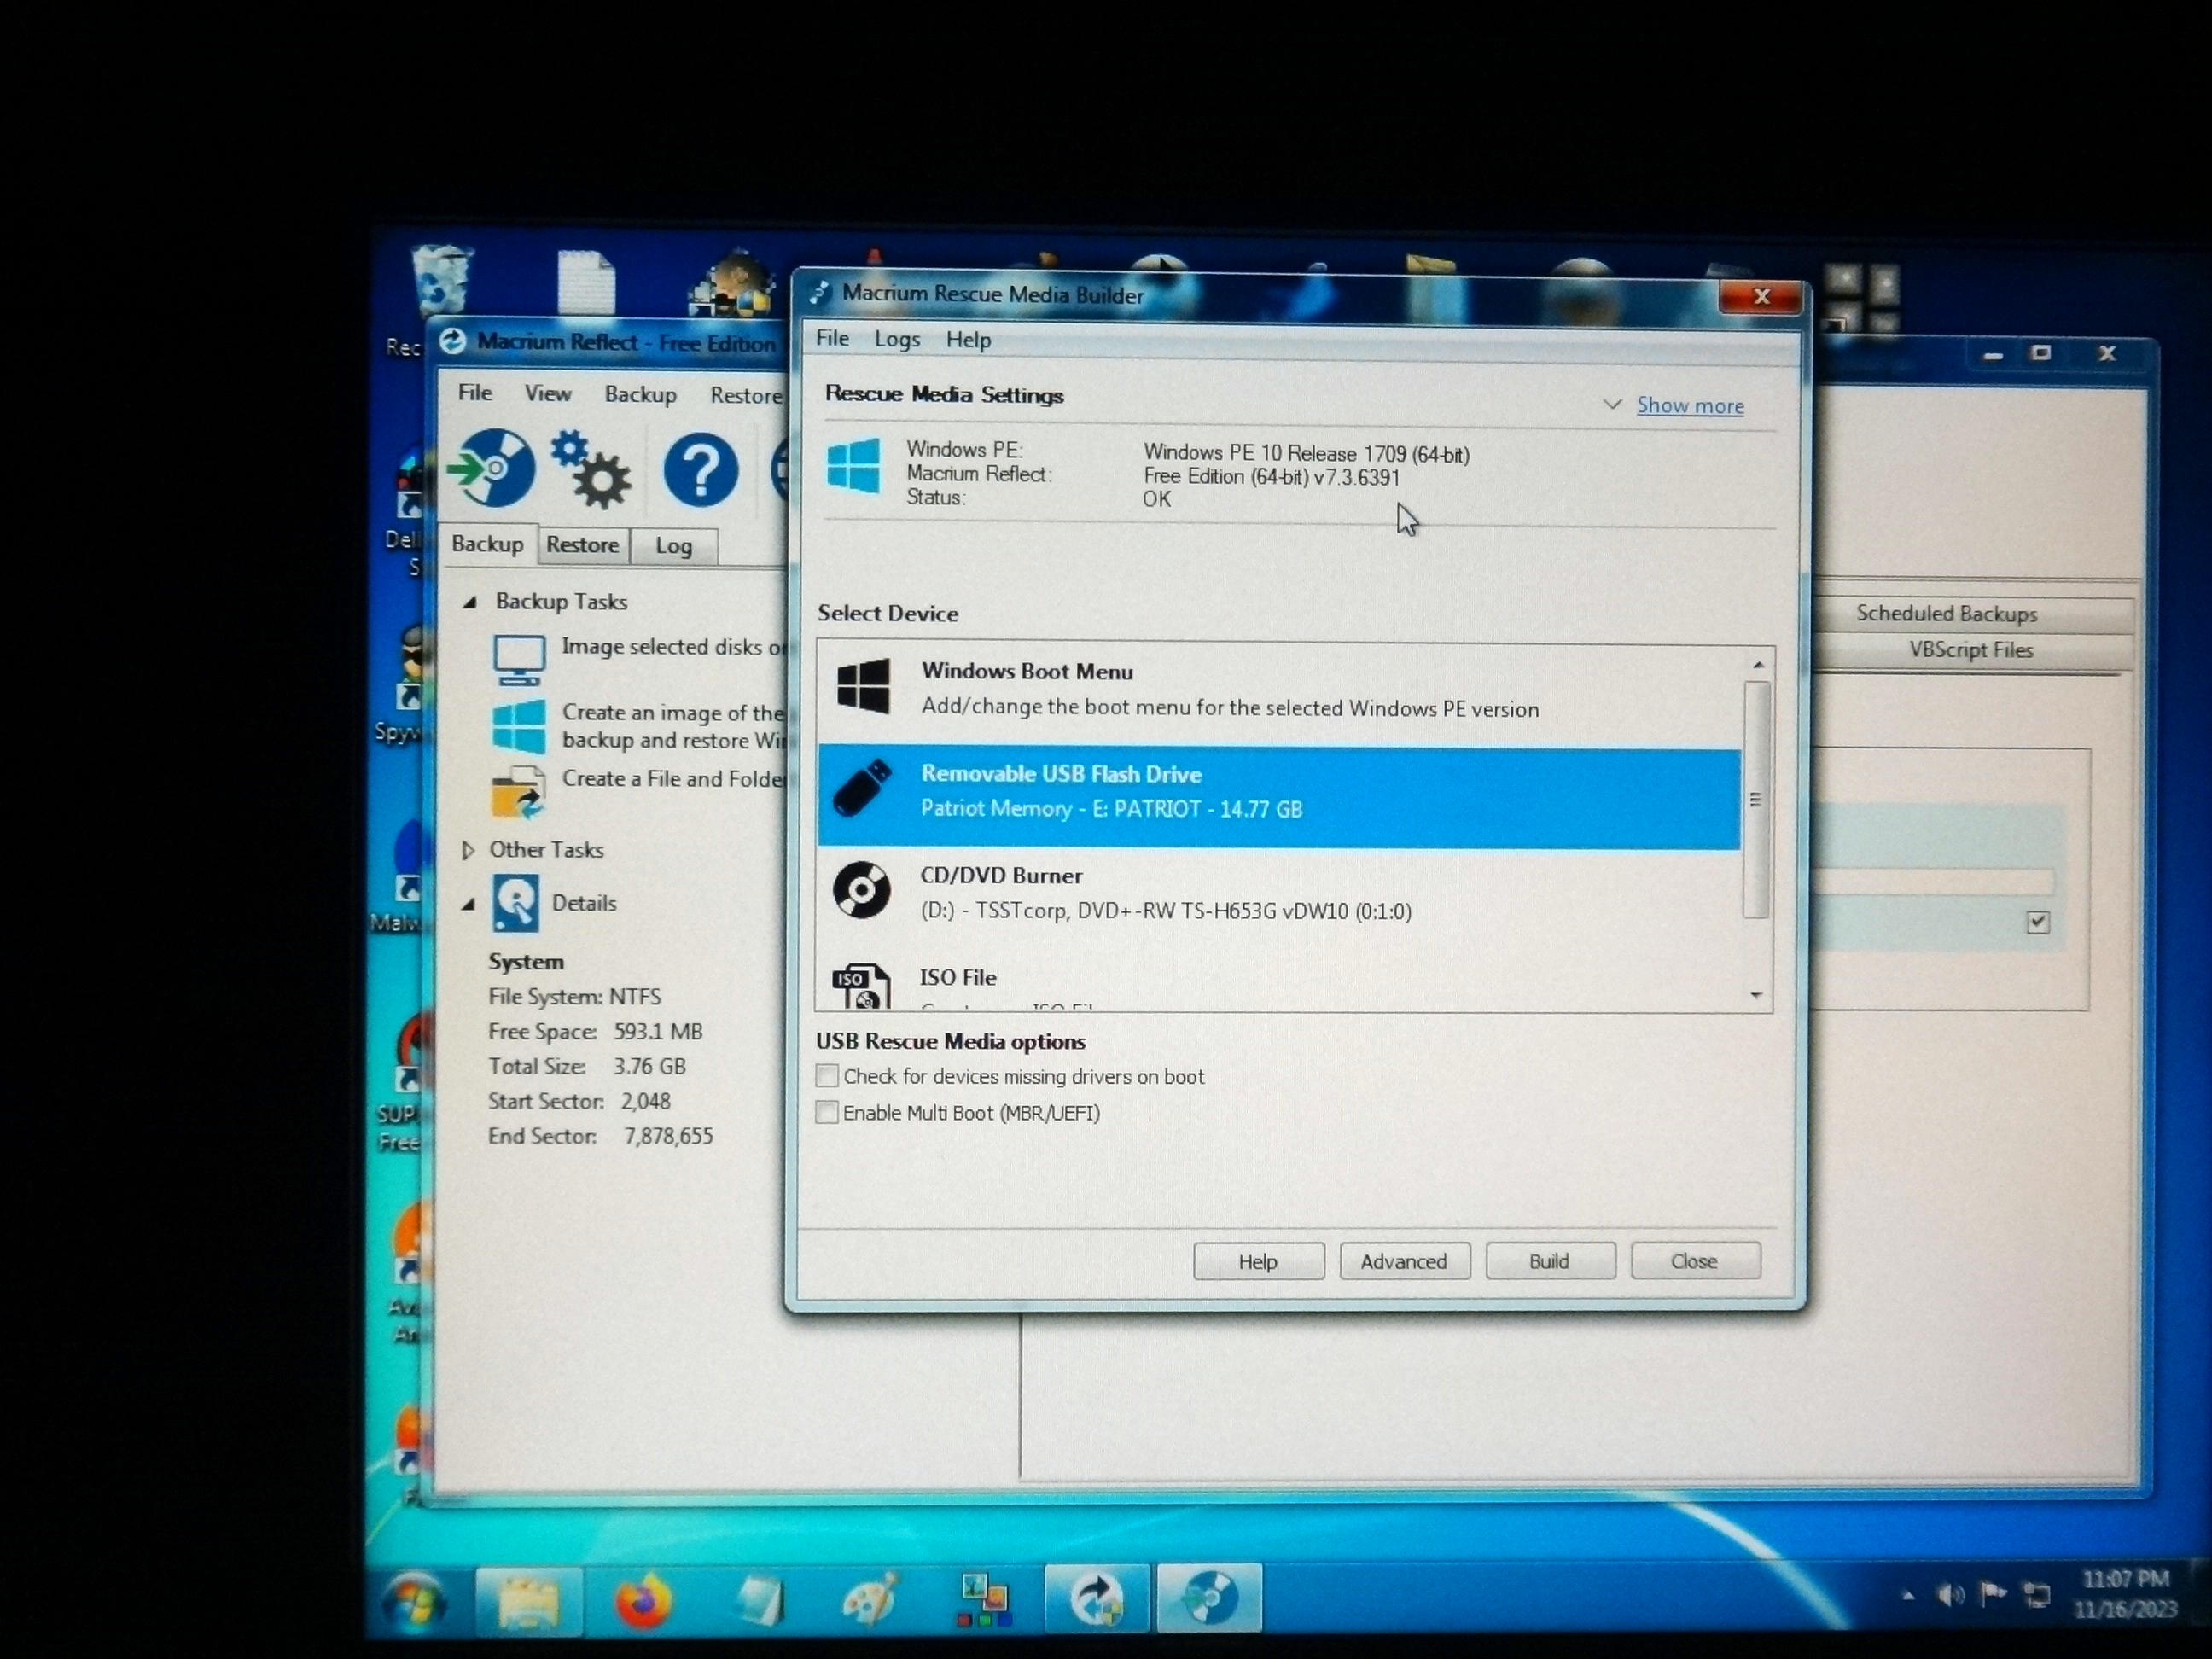This screenshot has width=2212, height=1659.
Task: Click the Help button in dialog footer
Action: coord(1258,1261)
